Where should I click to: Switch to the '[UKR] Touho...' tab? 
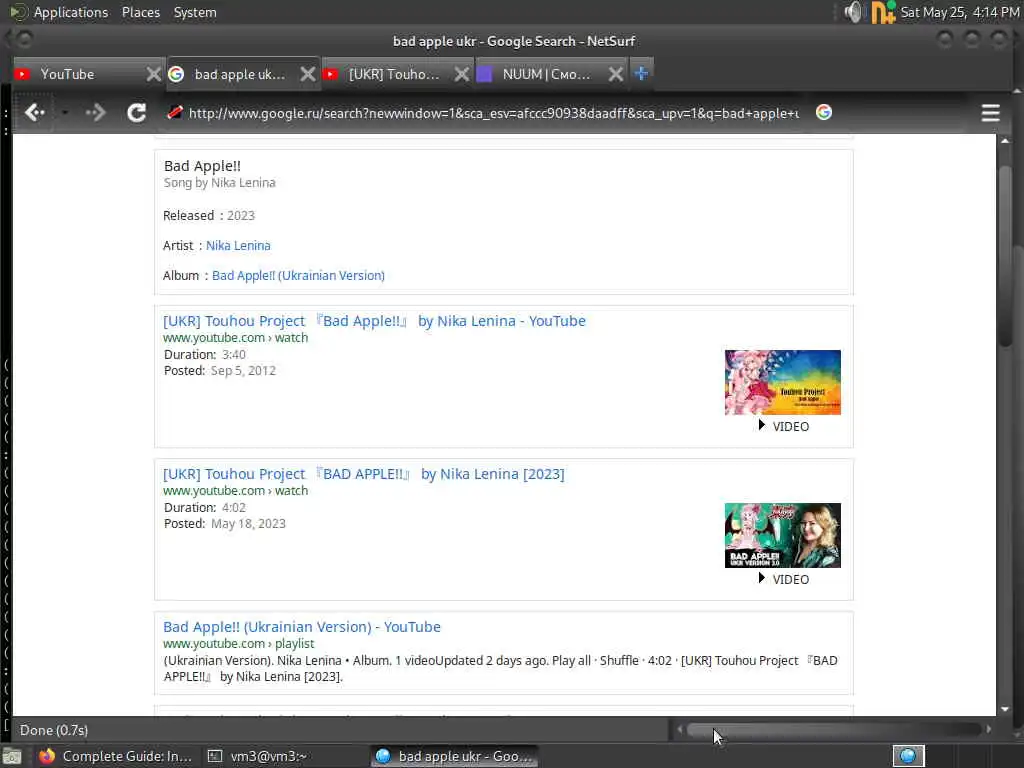(389, 74)
